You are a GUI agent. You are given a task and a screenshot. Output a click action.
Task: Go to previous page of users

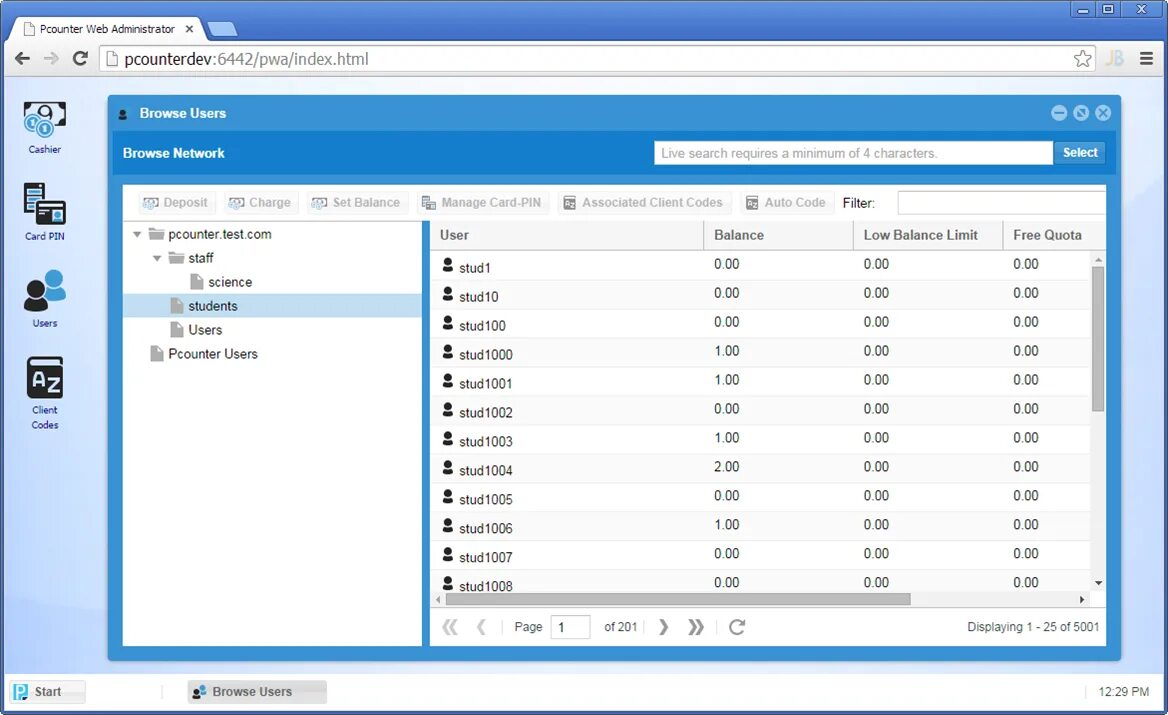pos(481,627)
